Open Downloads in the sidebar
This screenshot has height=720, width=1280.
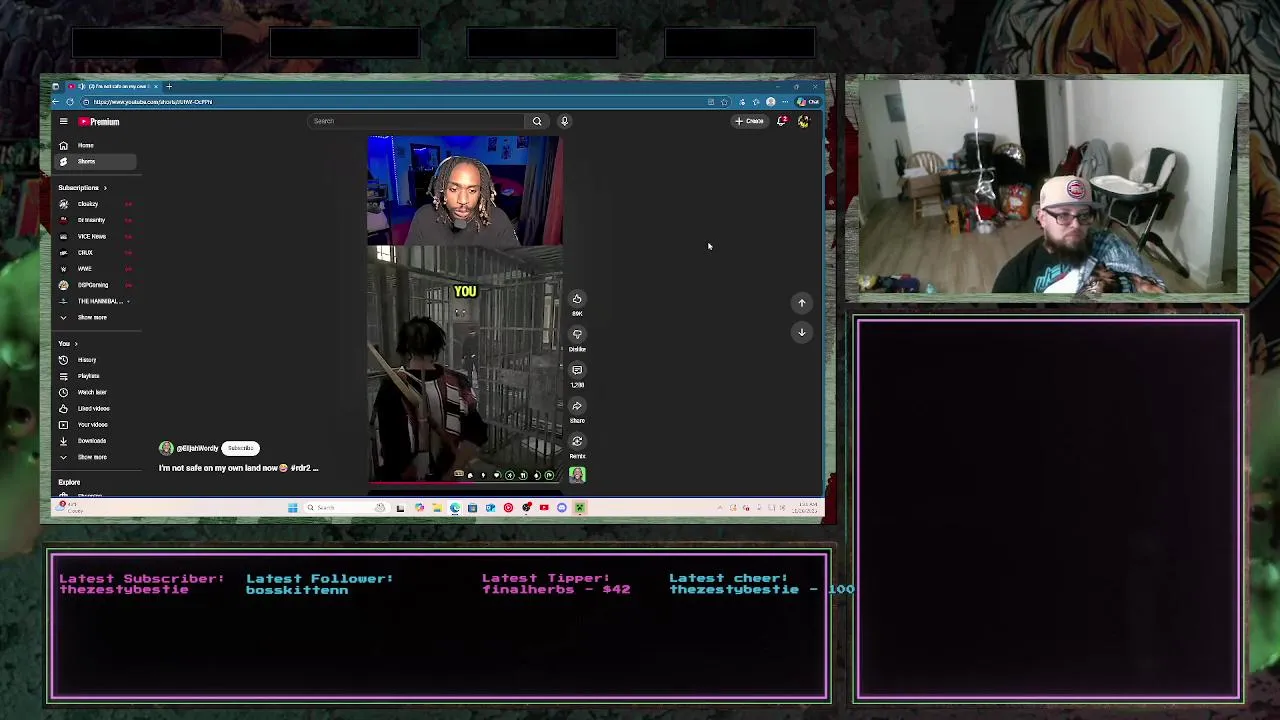click(96, 440)
